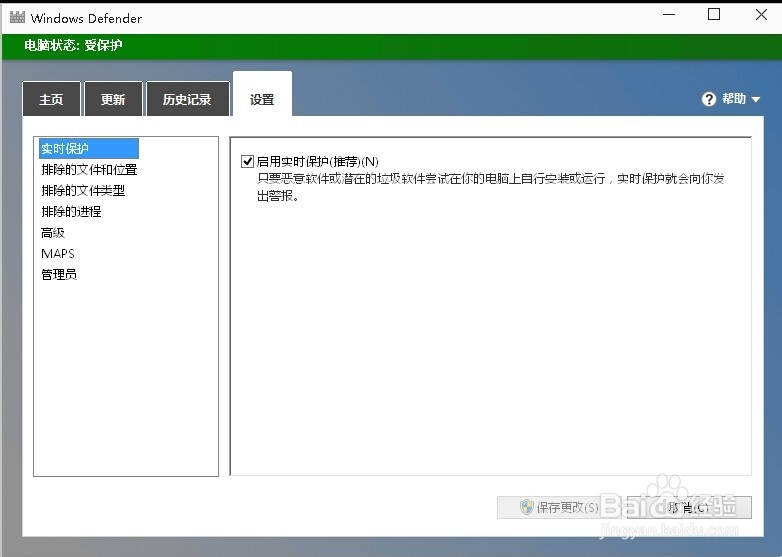The width and height of the screenshot is (782, 557).
Task: Open the 历史记录 tab
Action: click(188, 99)
